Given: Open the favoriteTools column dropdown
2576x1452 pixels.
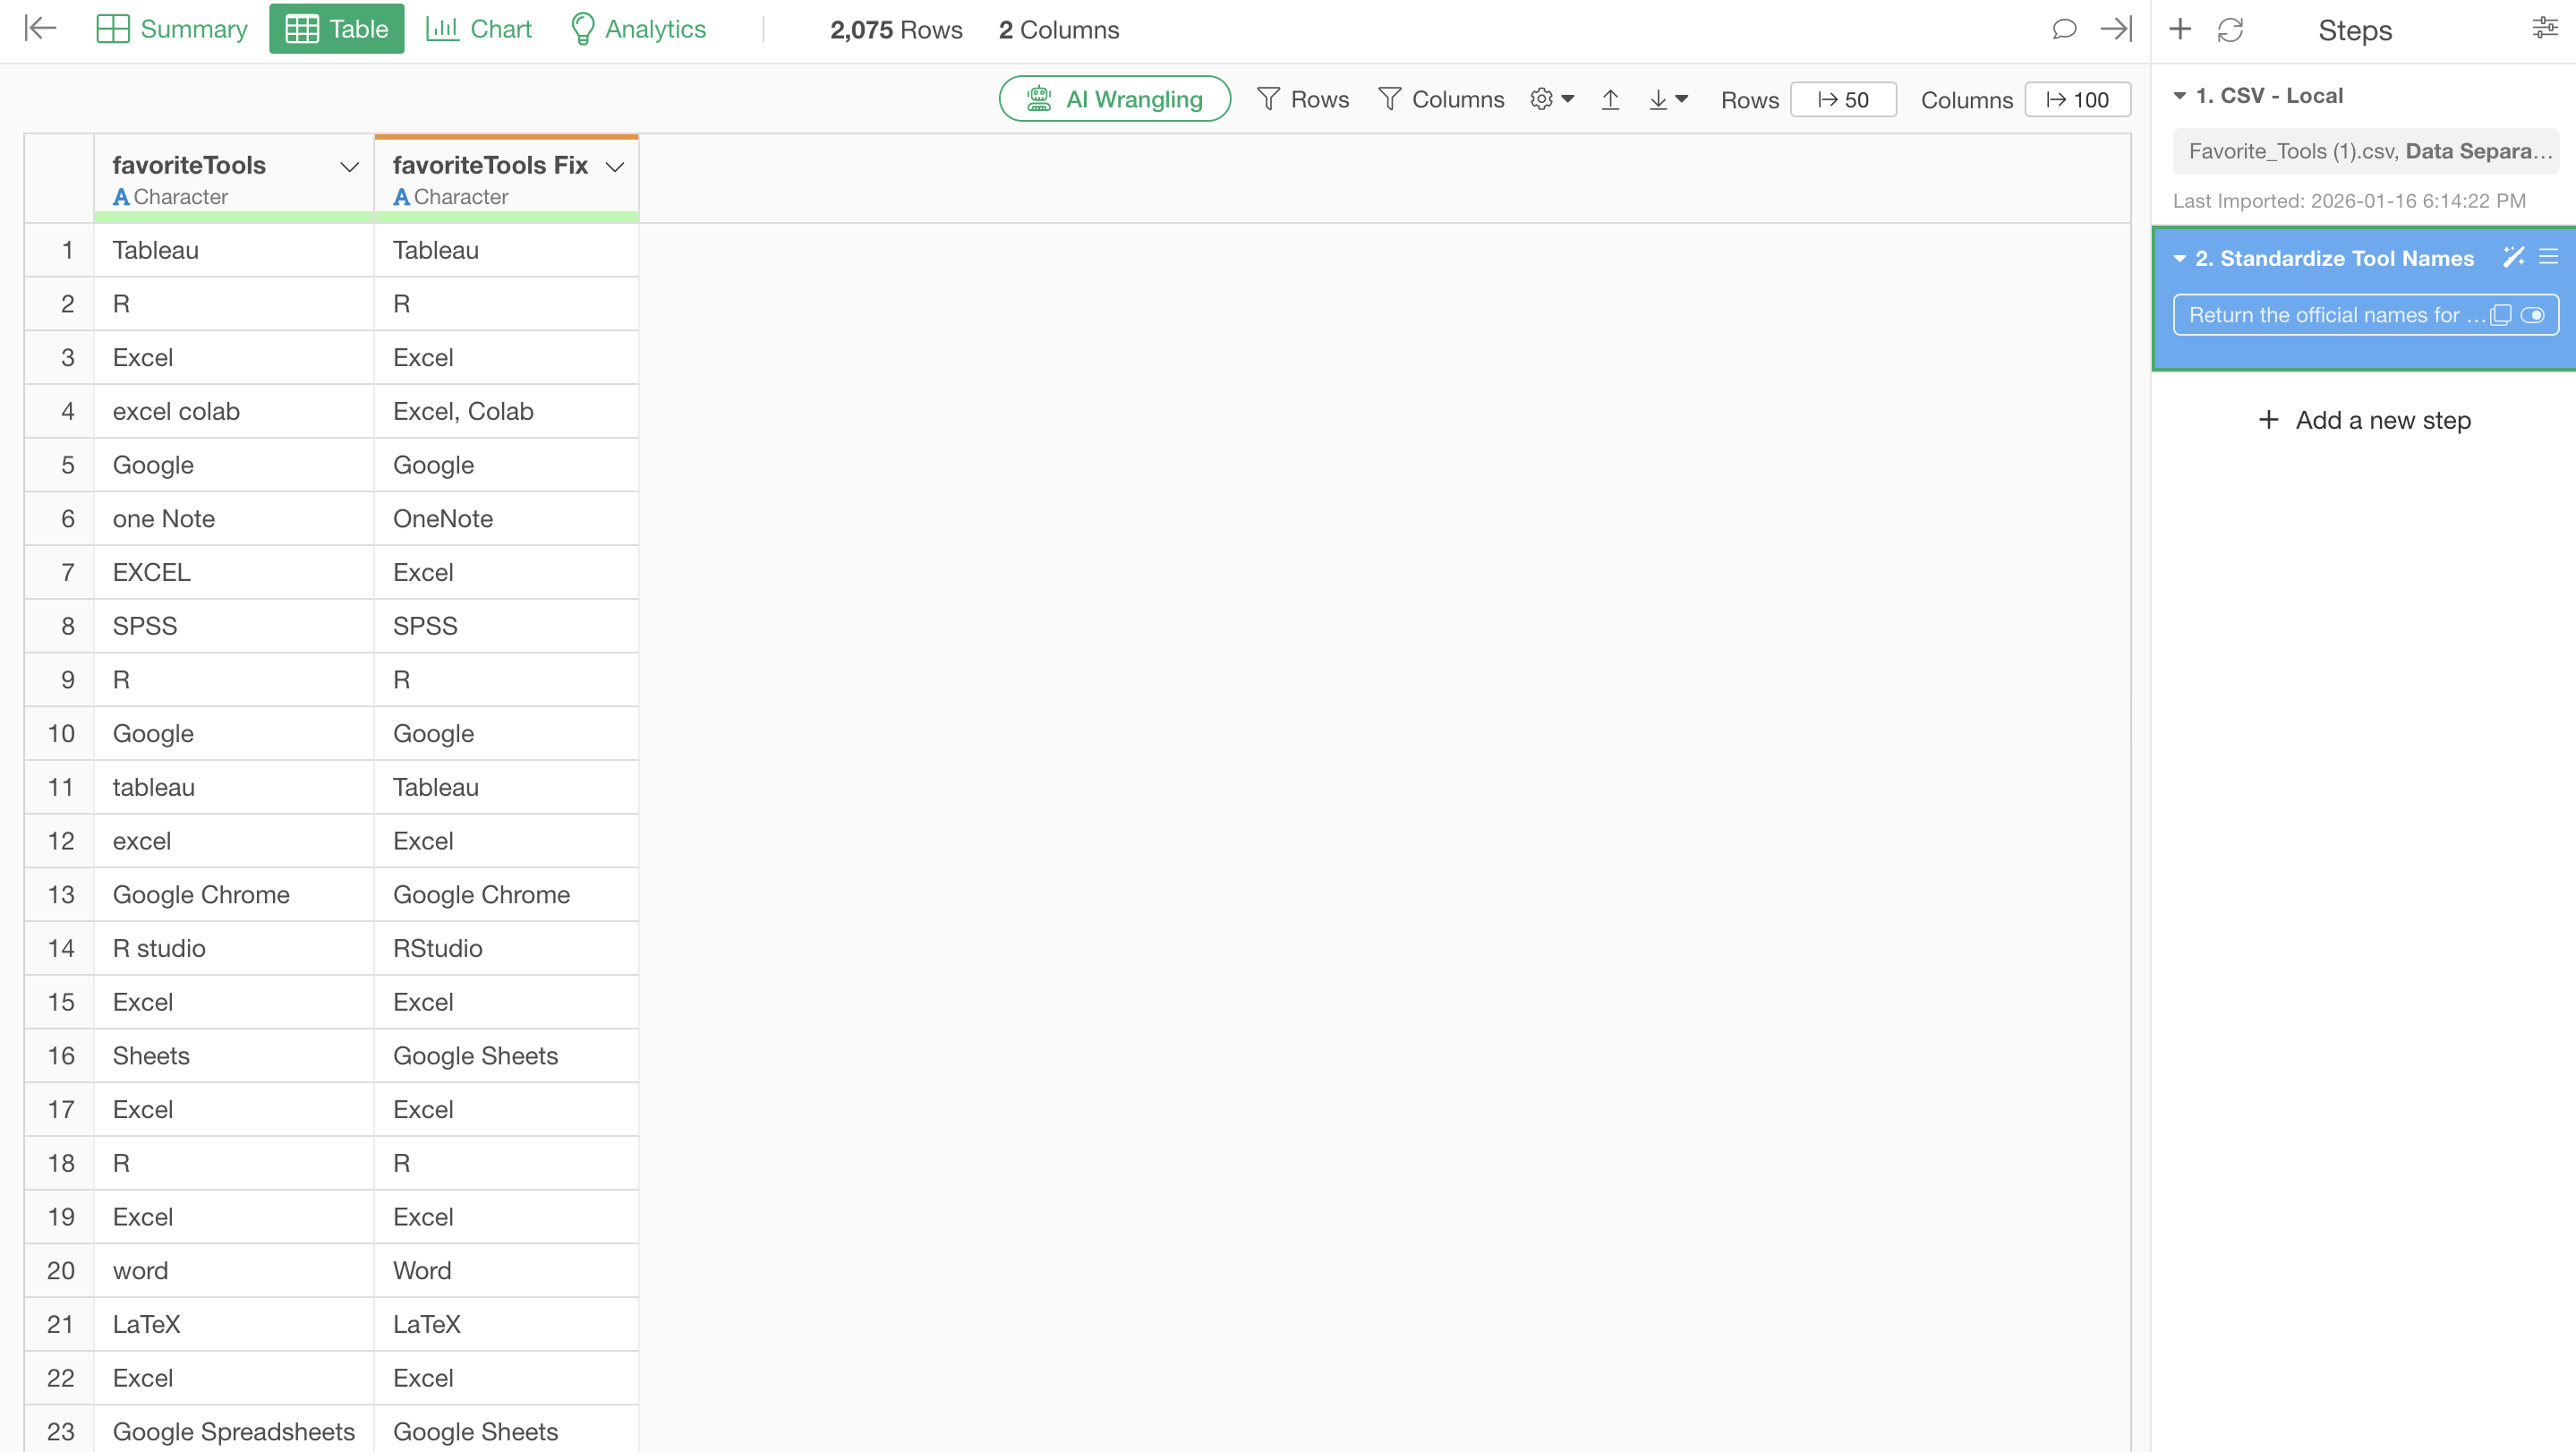Looking at the screenshot, I should pos(349,166).
